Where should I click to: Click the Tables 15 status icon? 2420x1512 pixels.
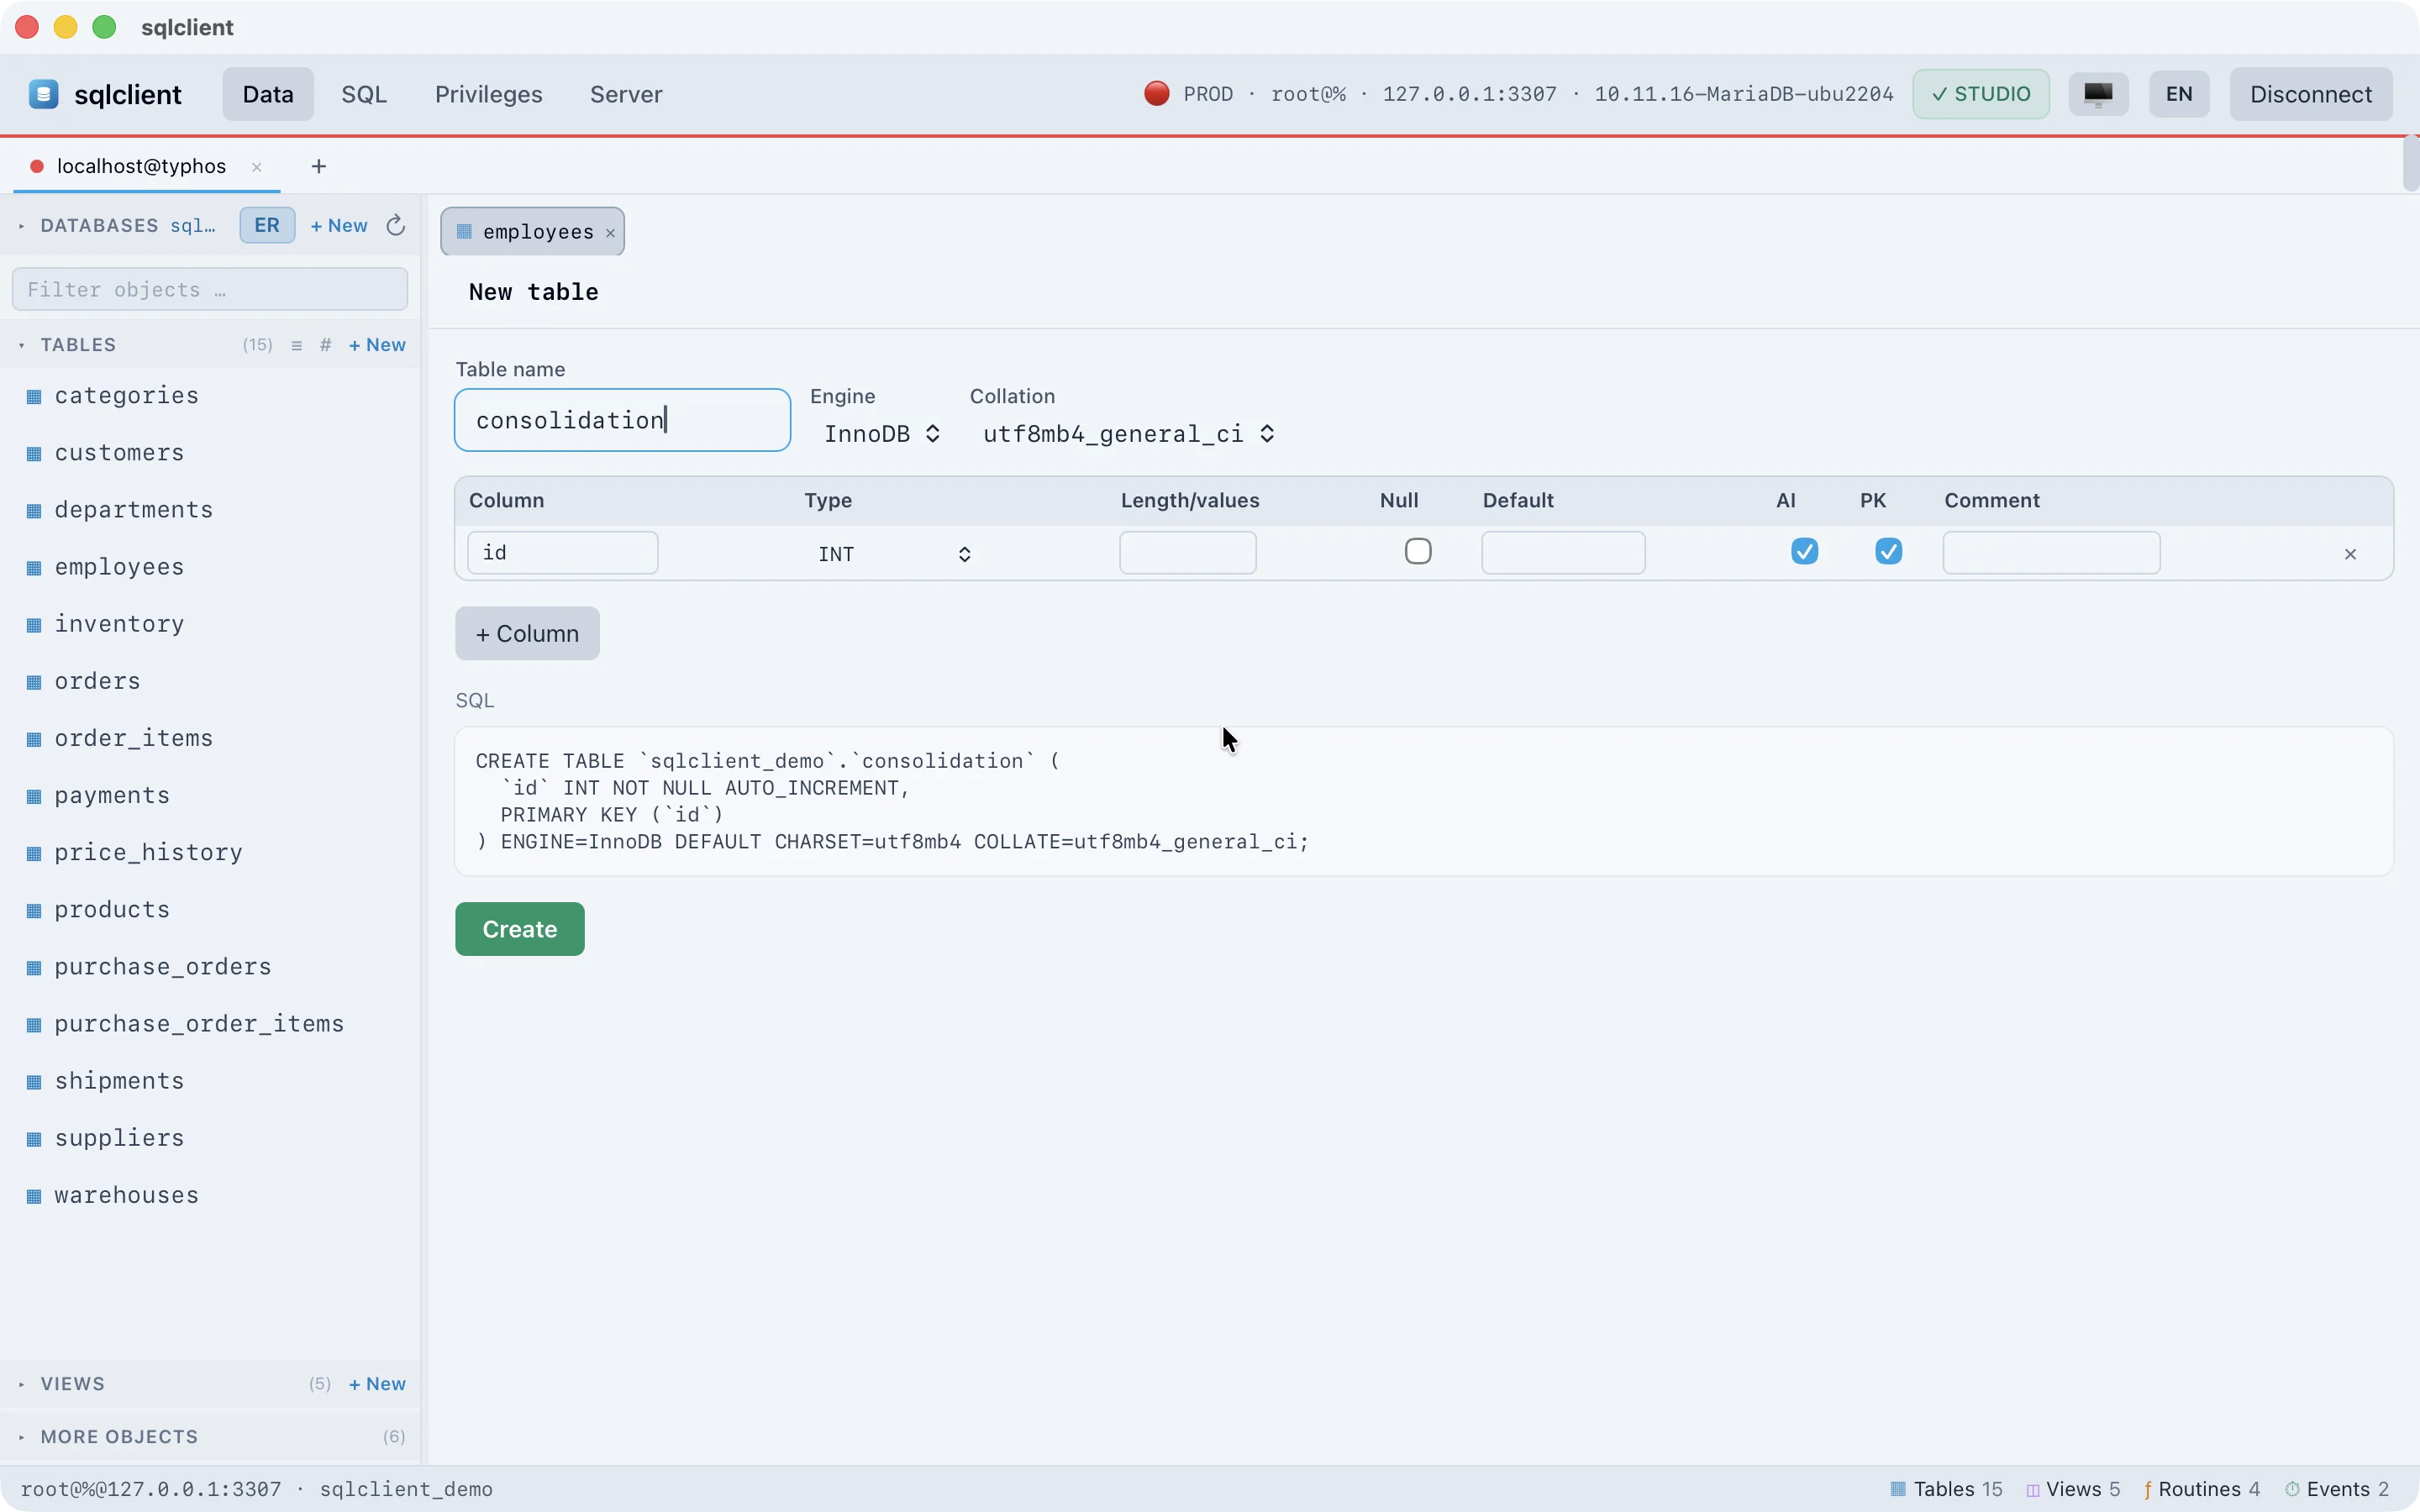coord(1897,1489)
